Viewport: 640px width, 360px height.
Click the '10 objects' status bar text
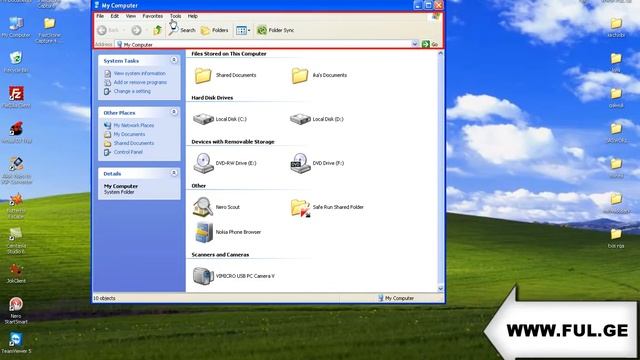[x=104, y=298]
